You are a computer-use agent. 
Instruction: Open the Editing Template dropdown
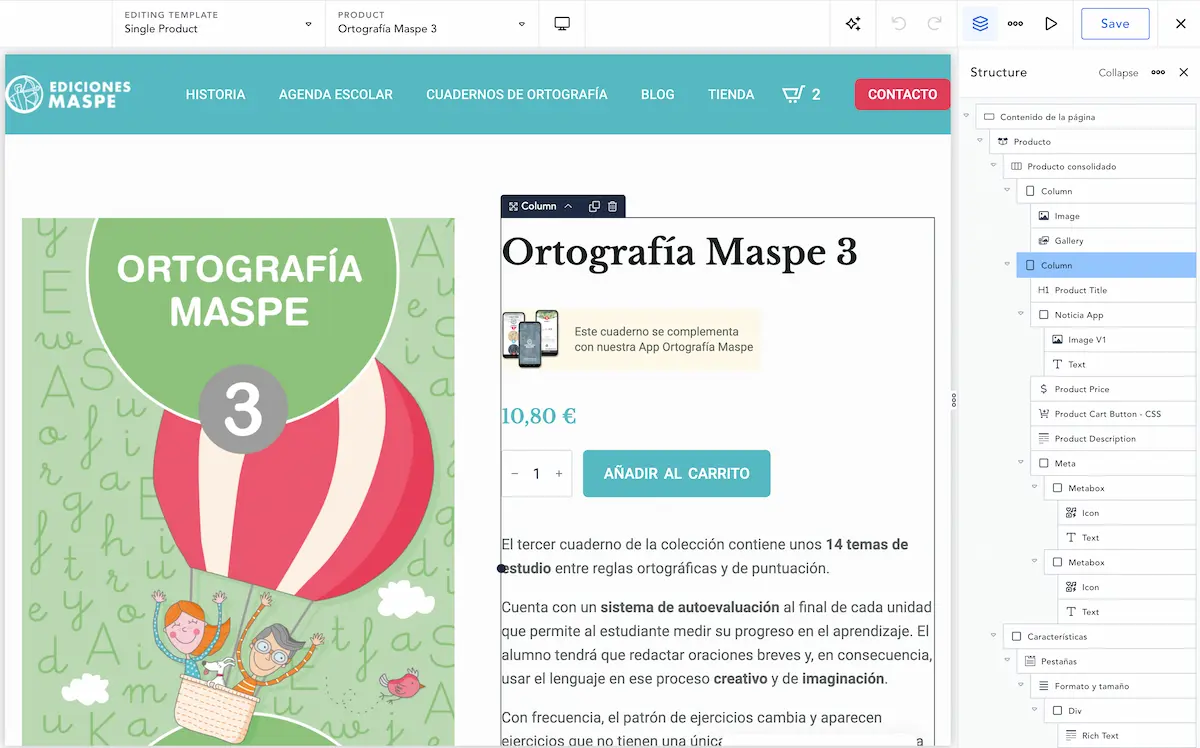tap(218, 23)
